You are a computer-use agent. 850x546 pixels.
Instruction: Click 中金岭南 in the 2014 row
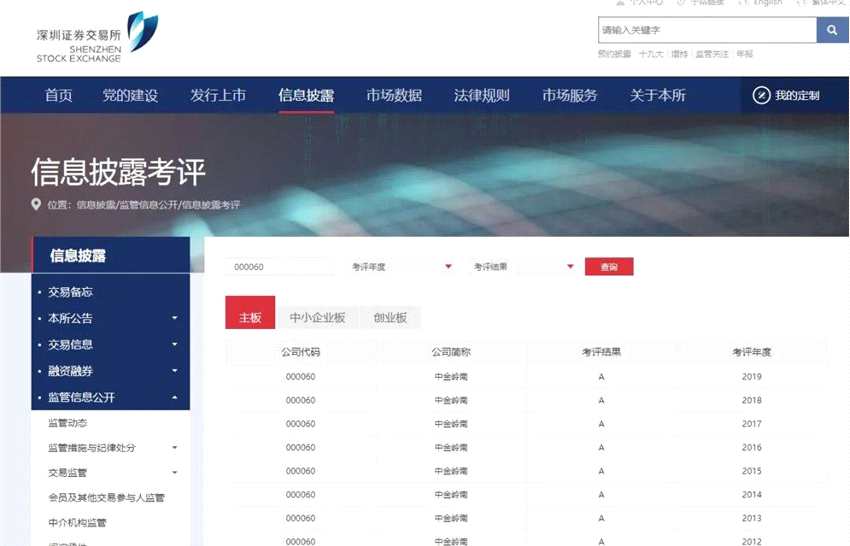click(451, 494)
